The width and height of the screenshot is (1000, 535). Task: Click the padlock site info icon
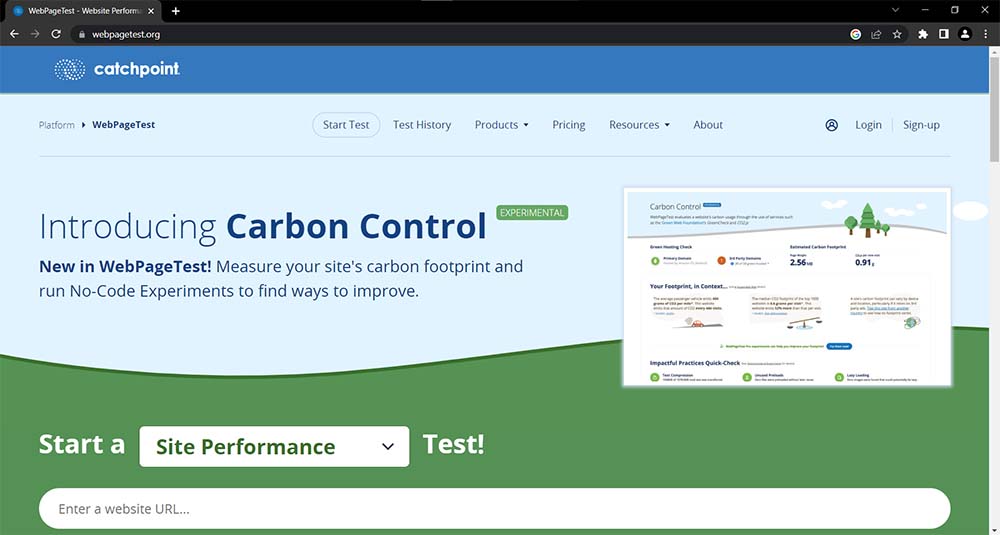tap(81, 34)
